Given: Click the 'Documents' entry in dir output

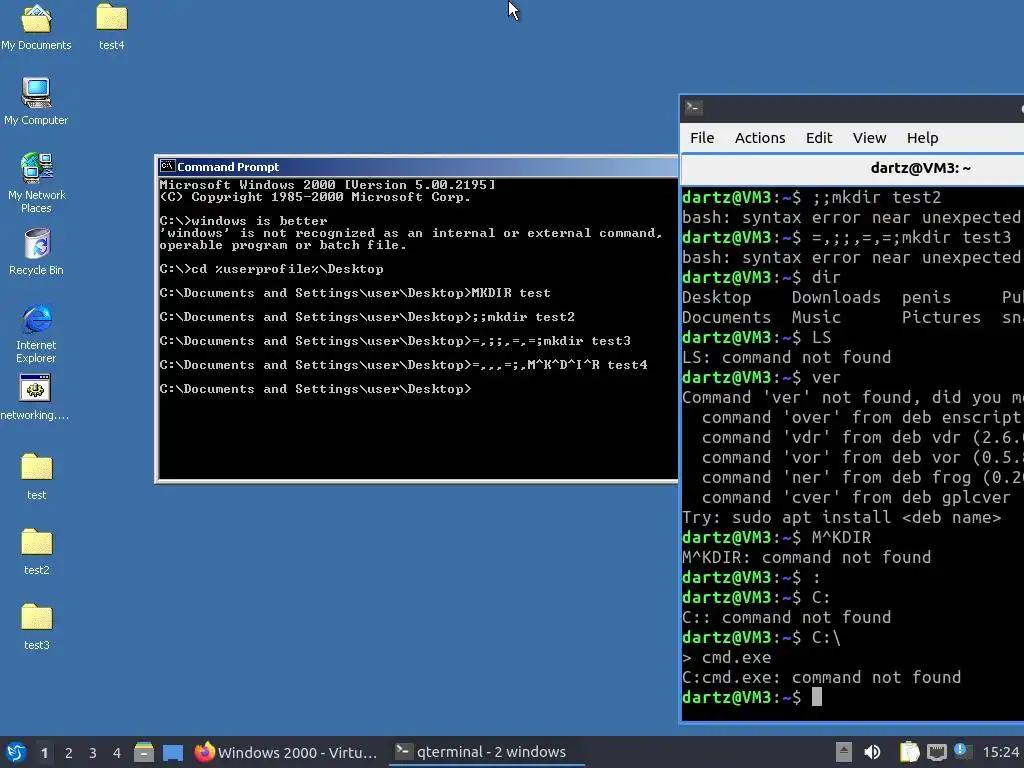Looking at the screenshot, I should point(726,317).
